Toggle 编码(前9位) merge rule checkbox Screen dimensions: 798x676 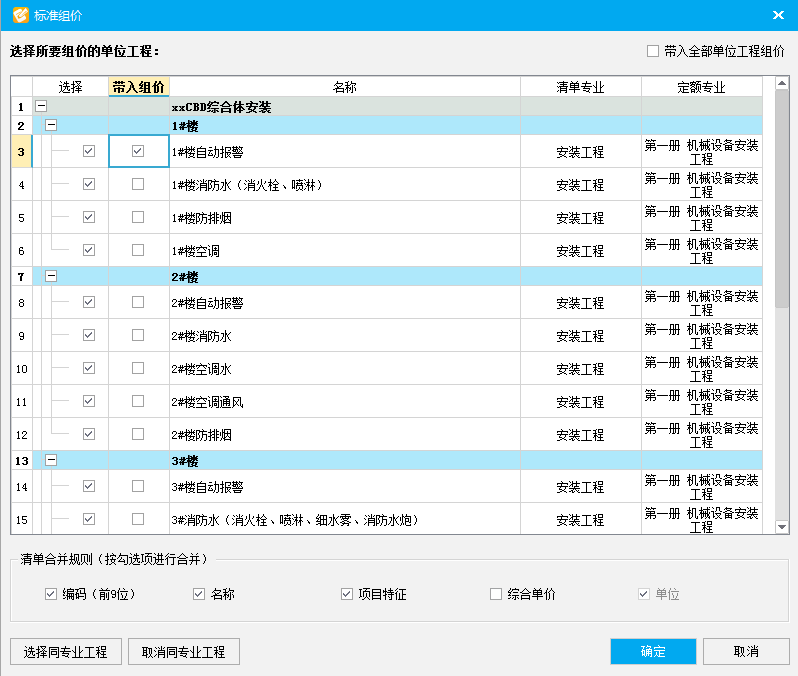51,594
